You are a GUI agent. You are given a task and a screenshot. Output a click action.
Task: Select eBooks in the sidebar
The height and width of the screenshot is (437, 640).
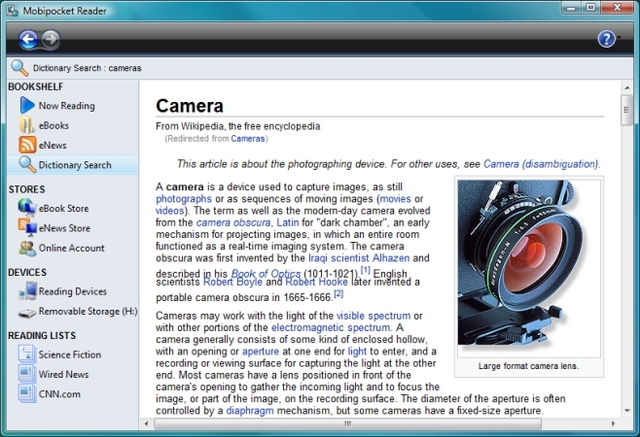pos(53,126)
